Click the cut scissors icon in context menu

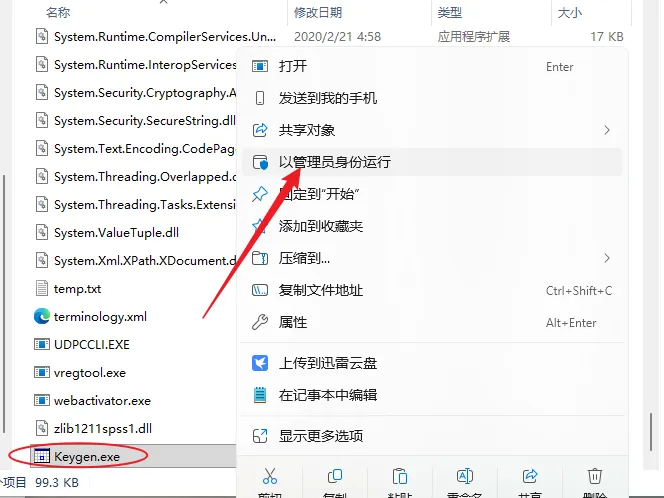269,476
